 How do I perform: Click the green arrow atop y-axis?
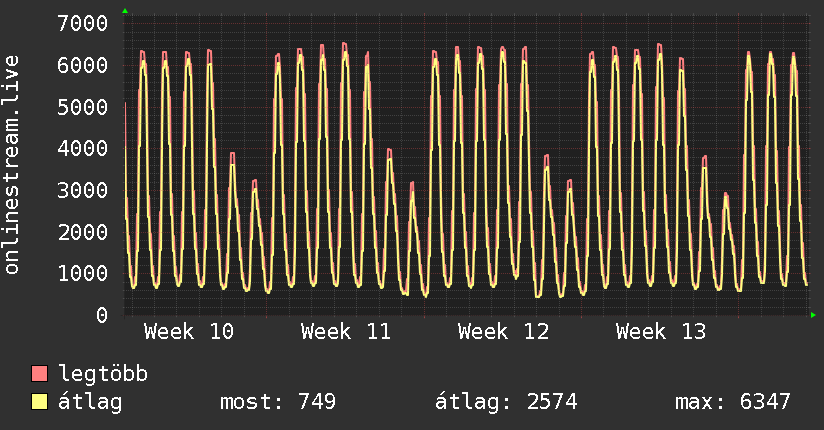[125, 11]
